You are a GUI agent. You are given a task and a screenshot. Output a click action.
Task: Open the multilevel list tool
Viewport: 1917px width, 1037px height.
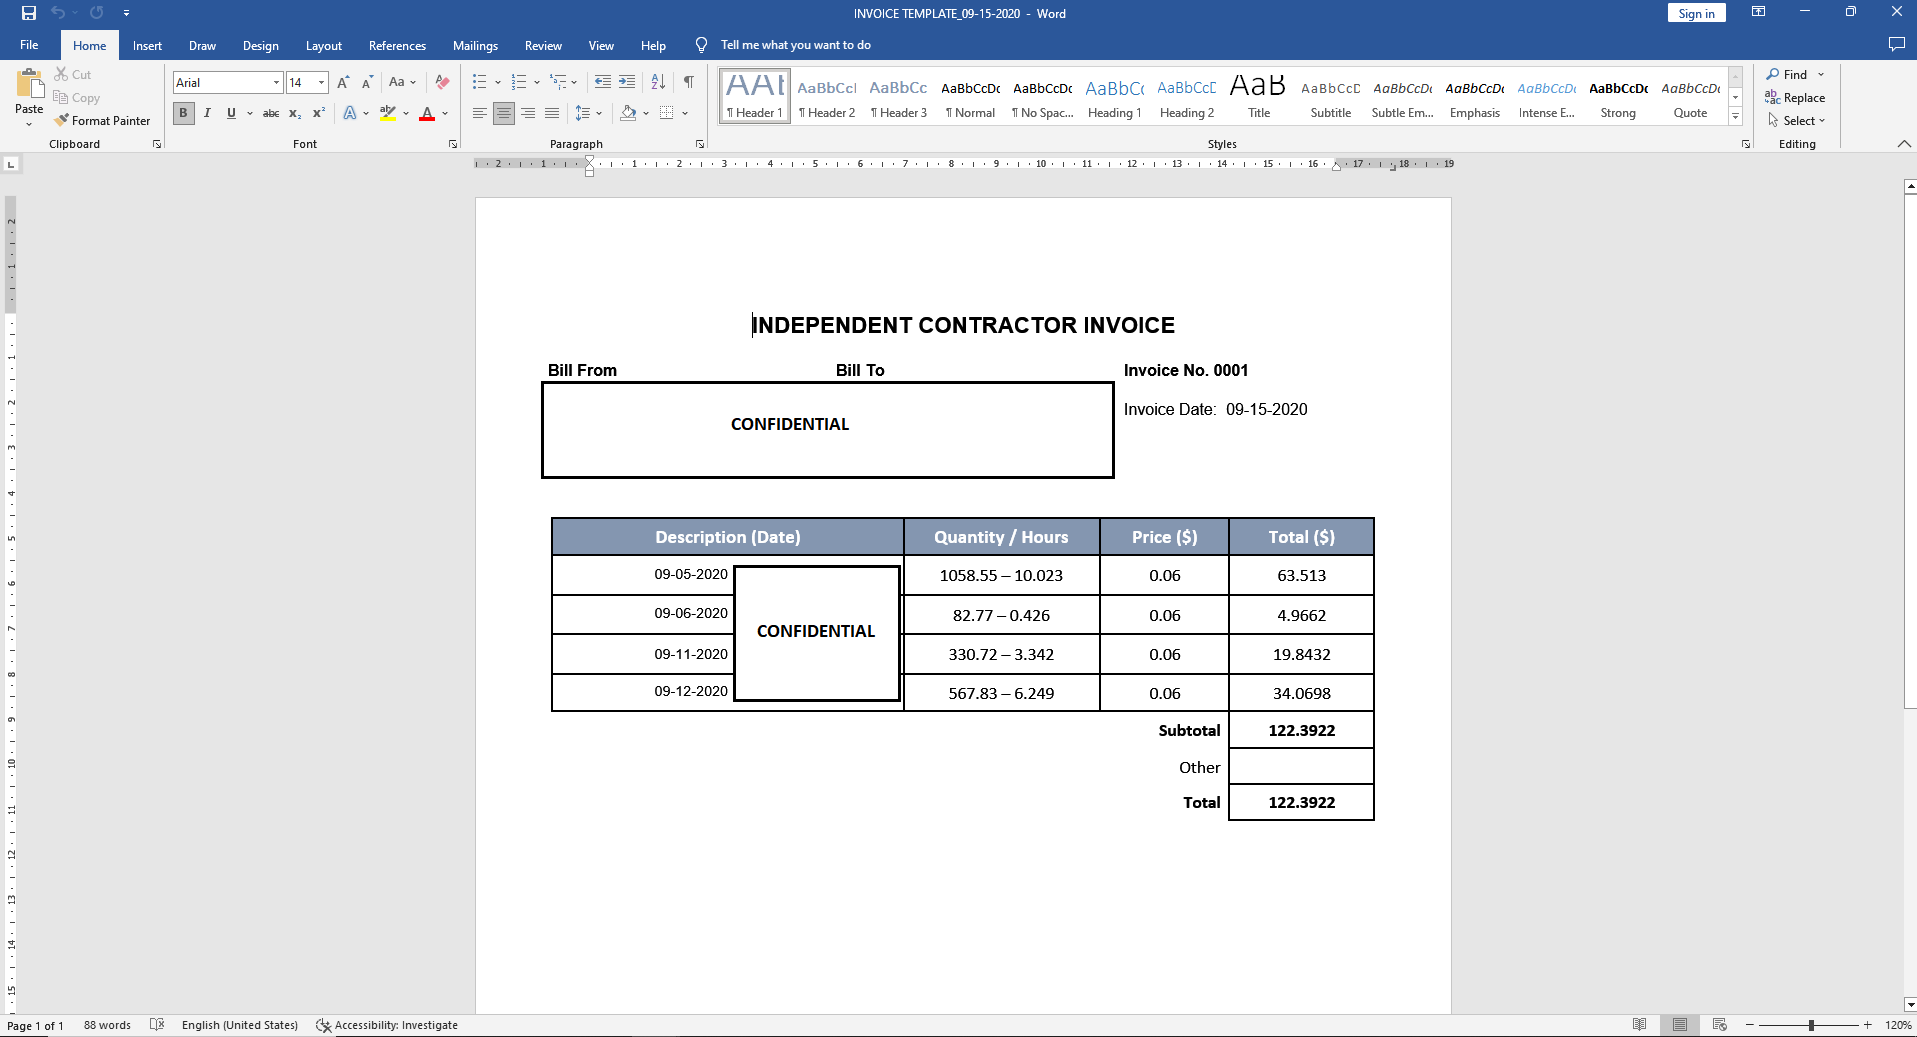(558, 83)
